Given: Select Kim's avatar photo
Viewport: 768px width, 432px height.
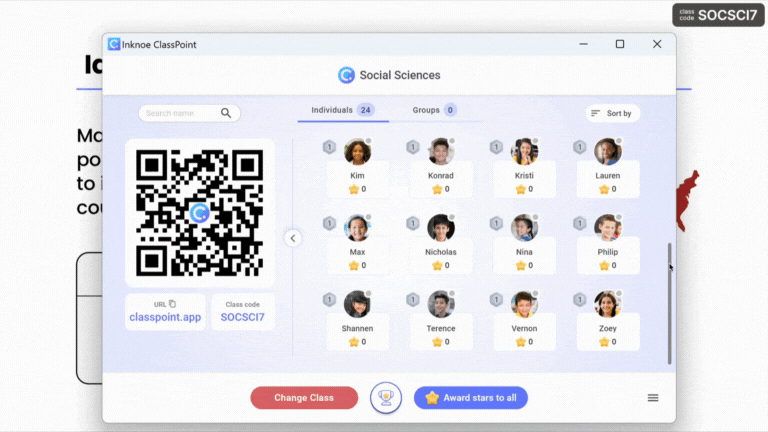Looking at the screenshot, I should [x=358, y=151].
